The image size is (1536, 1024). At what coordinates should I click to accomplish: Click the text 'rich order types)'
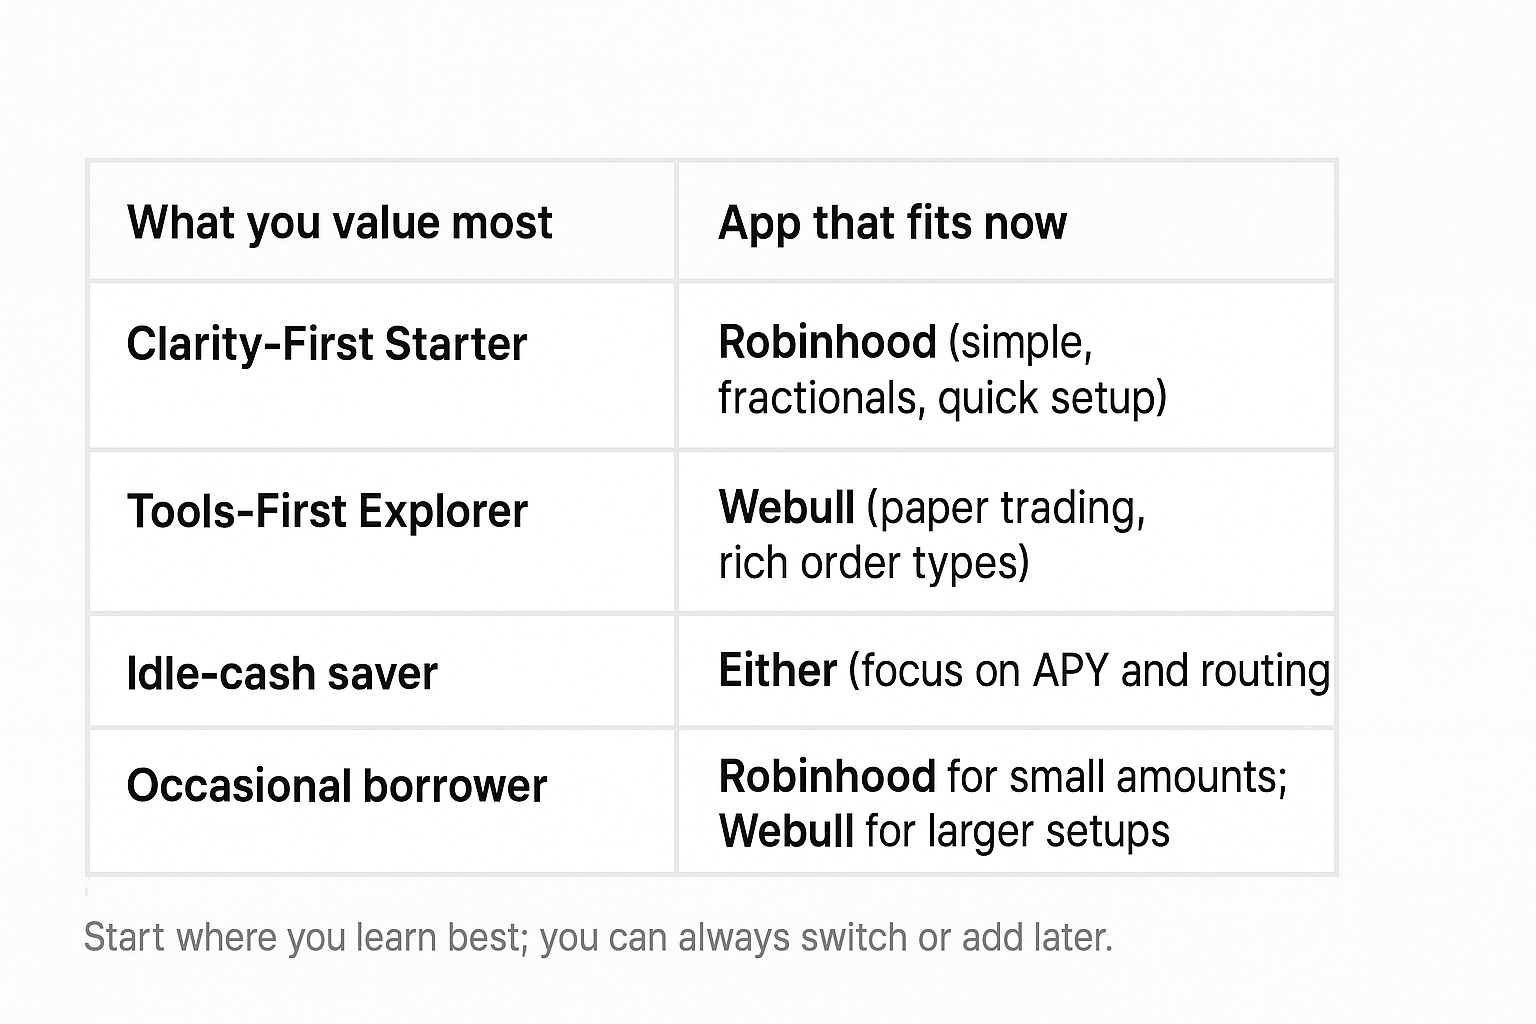[x=873, y=563]
